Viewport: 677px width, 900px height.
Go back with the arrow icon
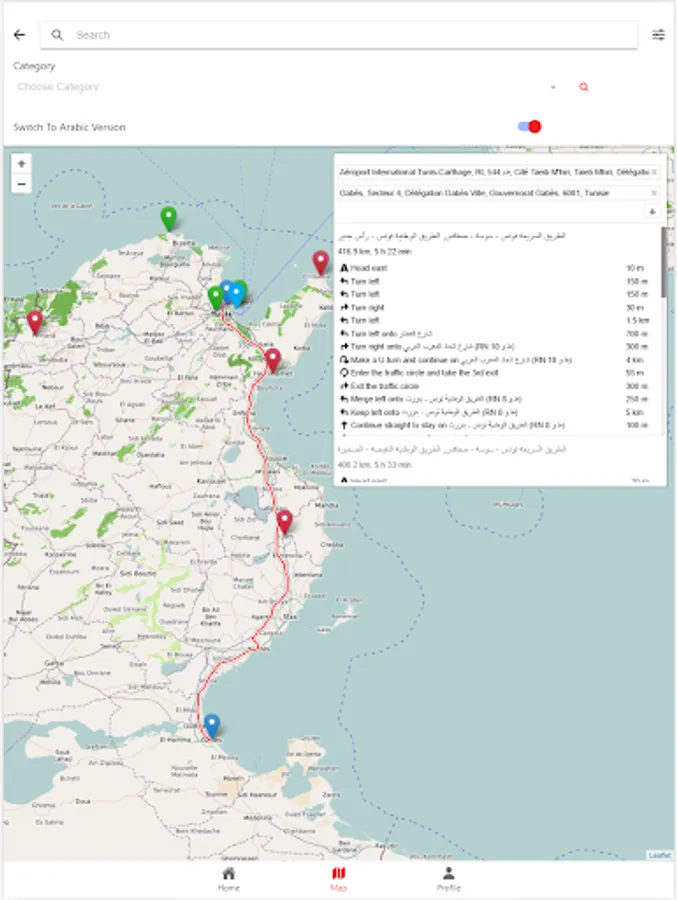(x=20, y=35)
